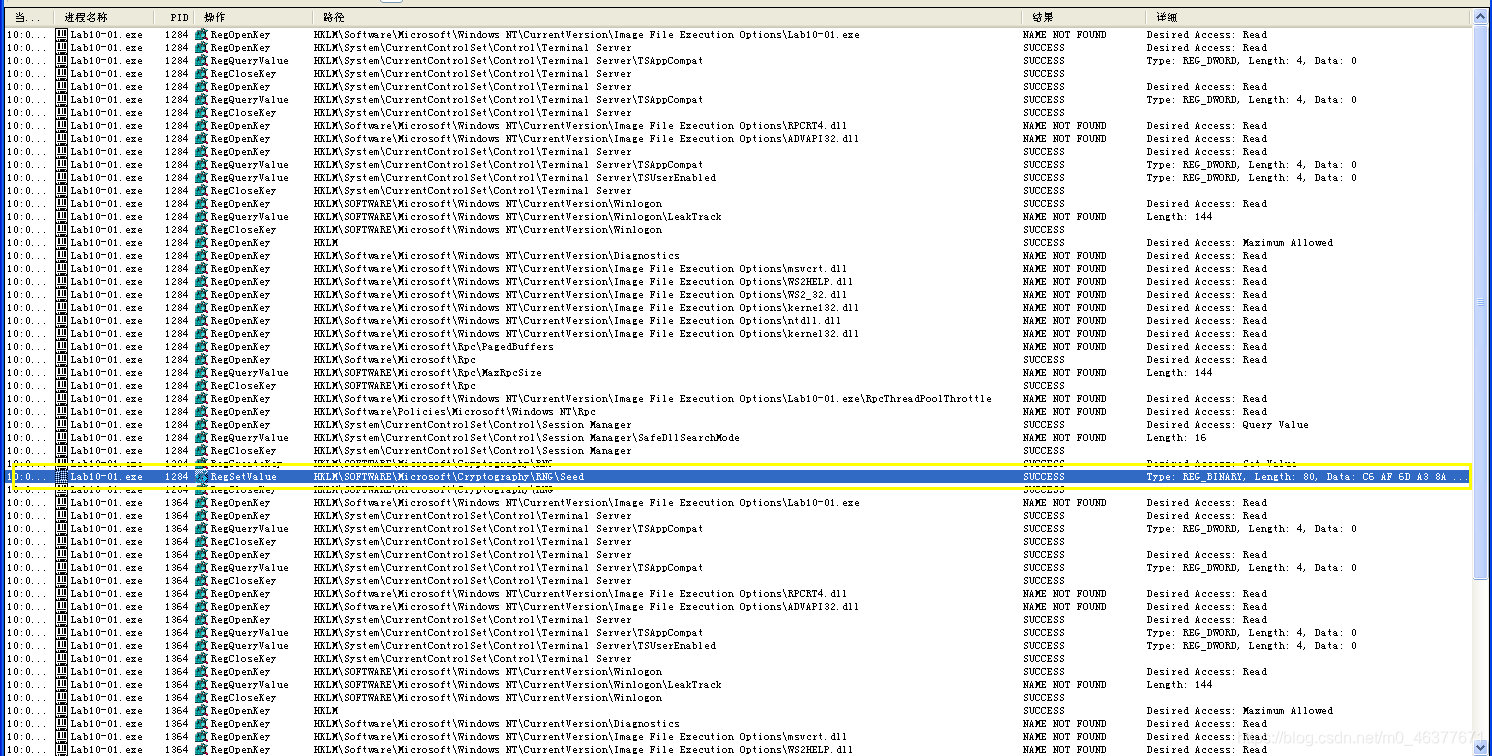Click the 'Length: 16' detail cell
Image resolution: width=1492 pixels, height=756 pixels.
click(1177, 438)
